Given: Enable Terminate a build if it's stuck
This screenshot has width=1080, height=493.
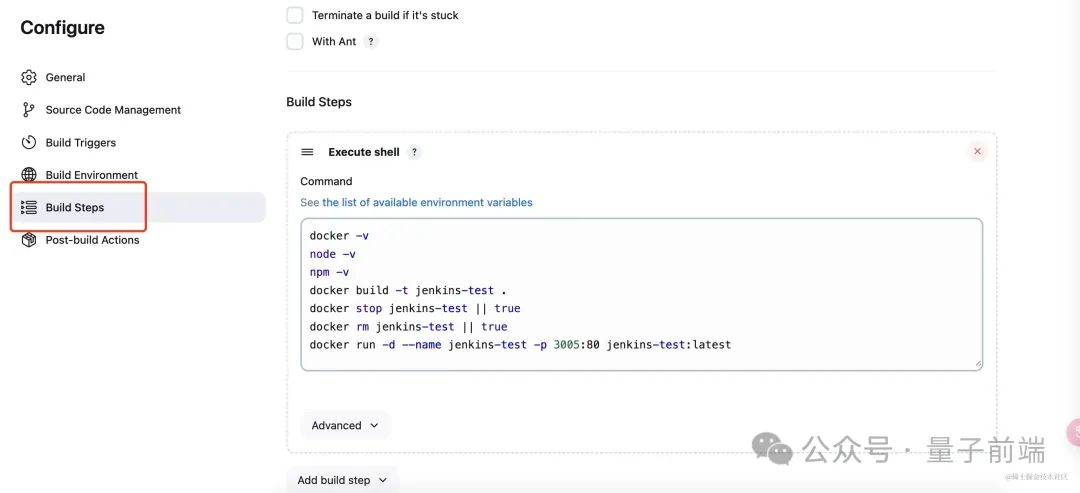Looking at the screenshot, I should point(295,15).
